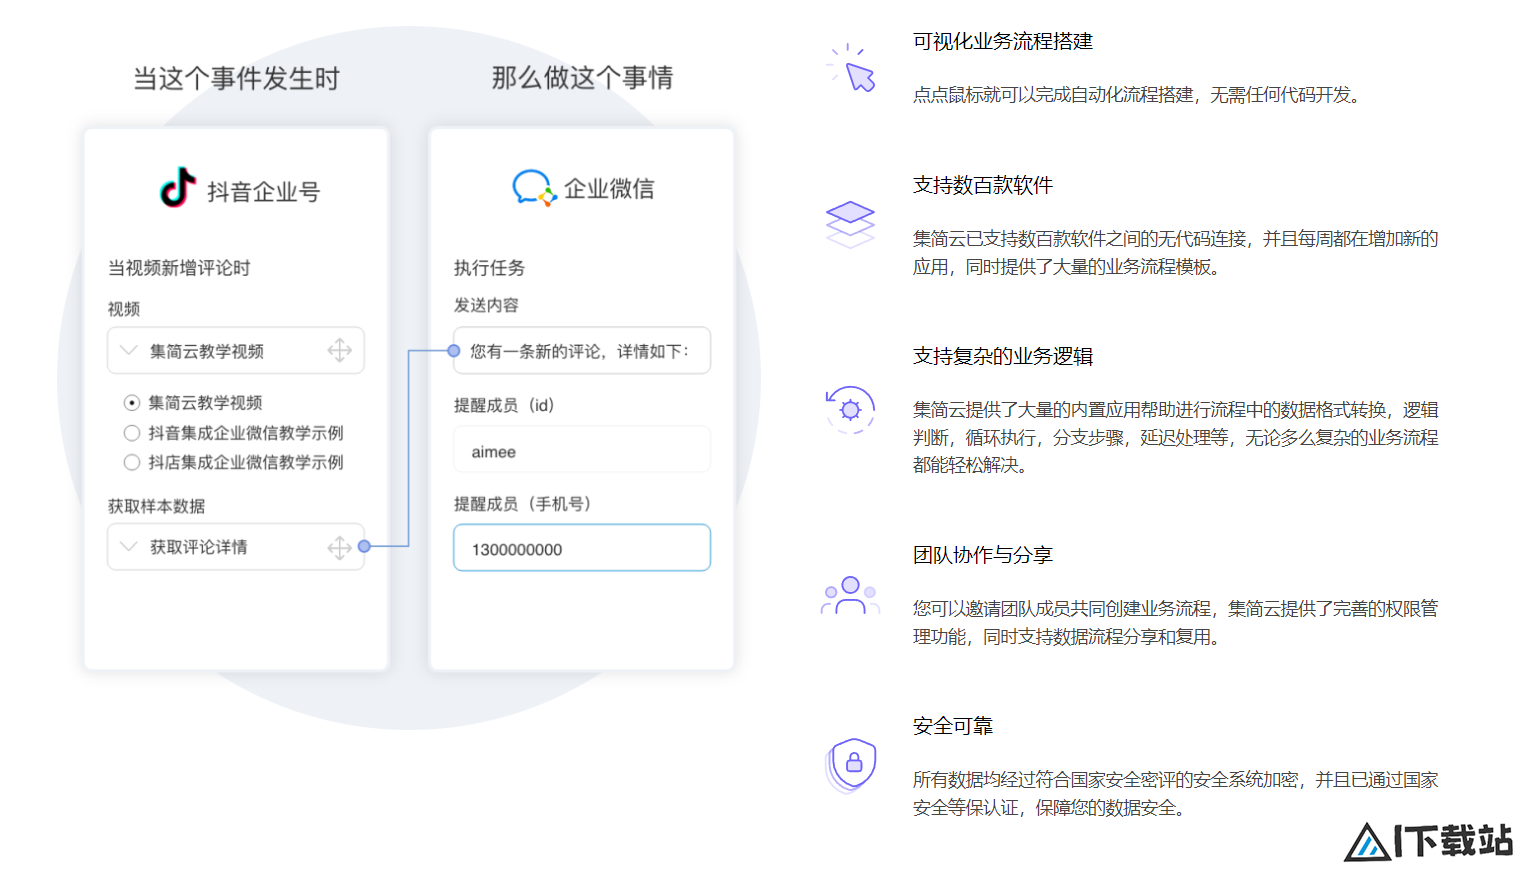Open the 集简云教学视频 video dropdown
Viewport: 1530px width, 871px height.
236,351
